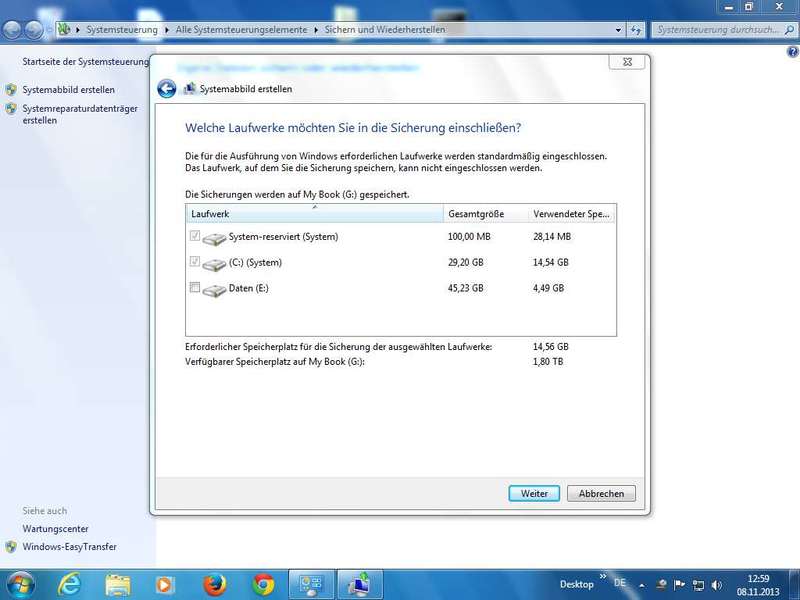
Task: Click the 14,56 GB required space value
Action: point(551,347)
